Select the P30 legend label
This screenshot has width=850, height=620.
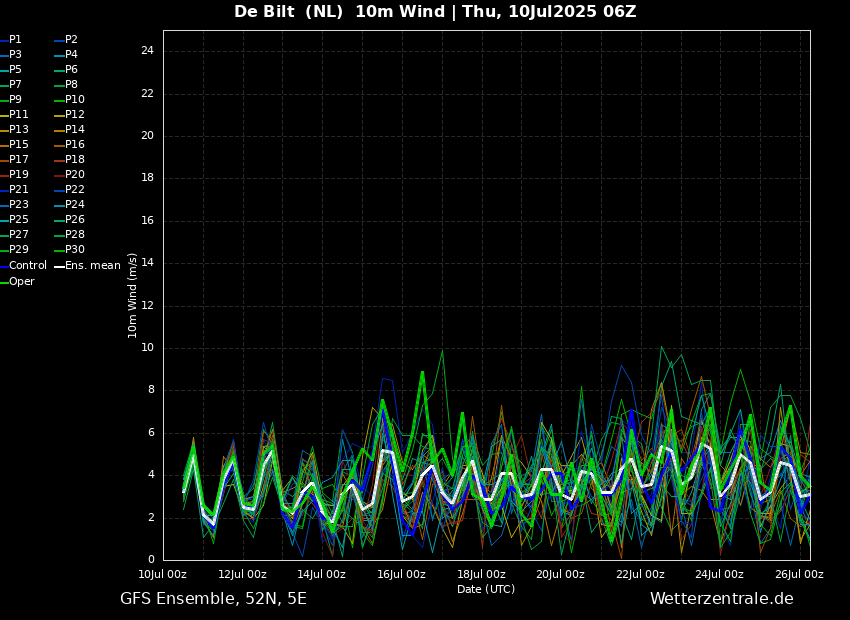pos(75,250)
